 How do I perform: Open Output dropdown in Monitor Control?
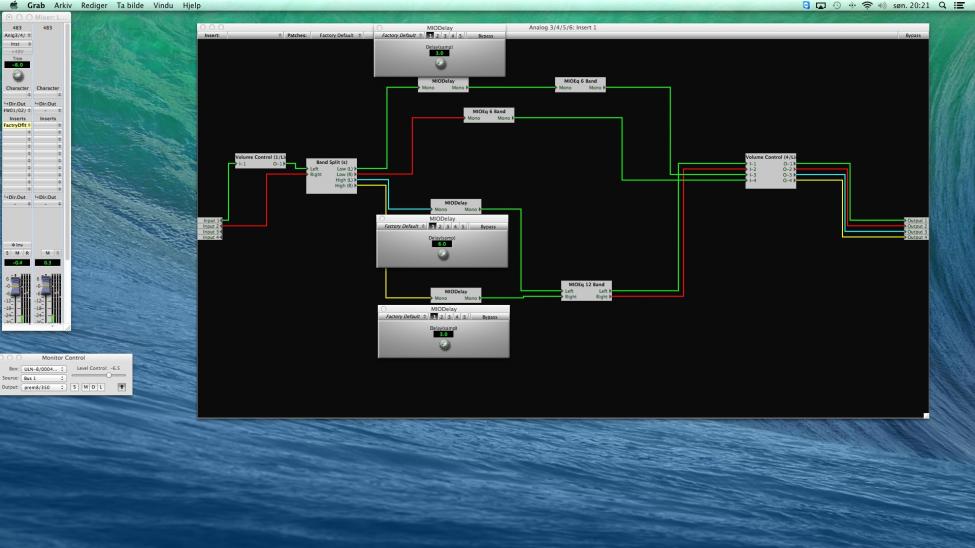[44, 387]
